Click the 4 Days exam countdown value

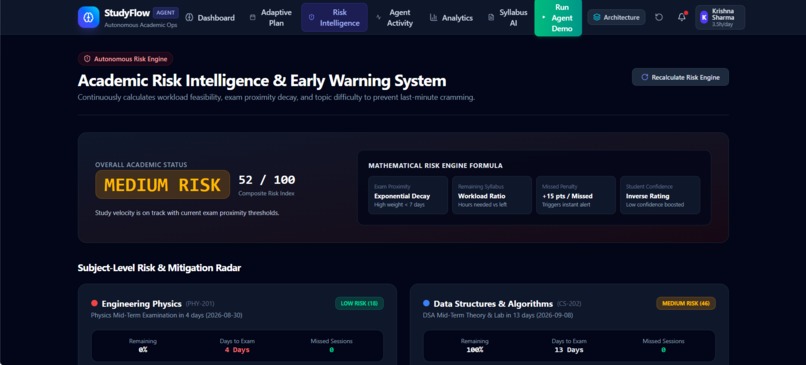point(237,350)
